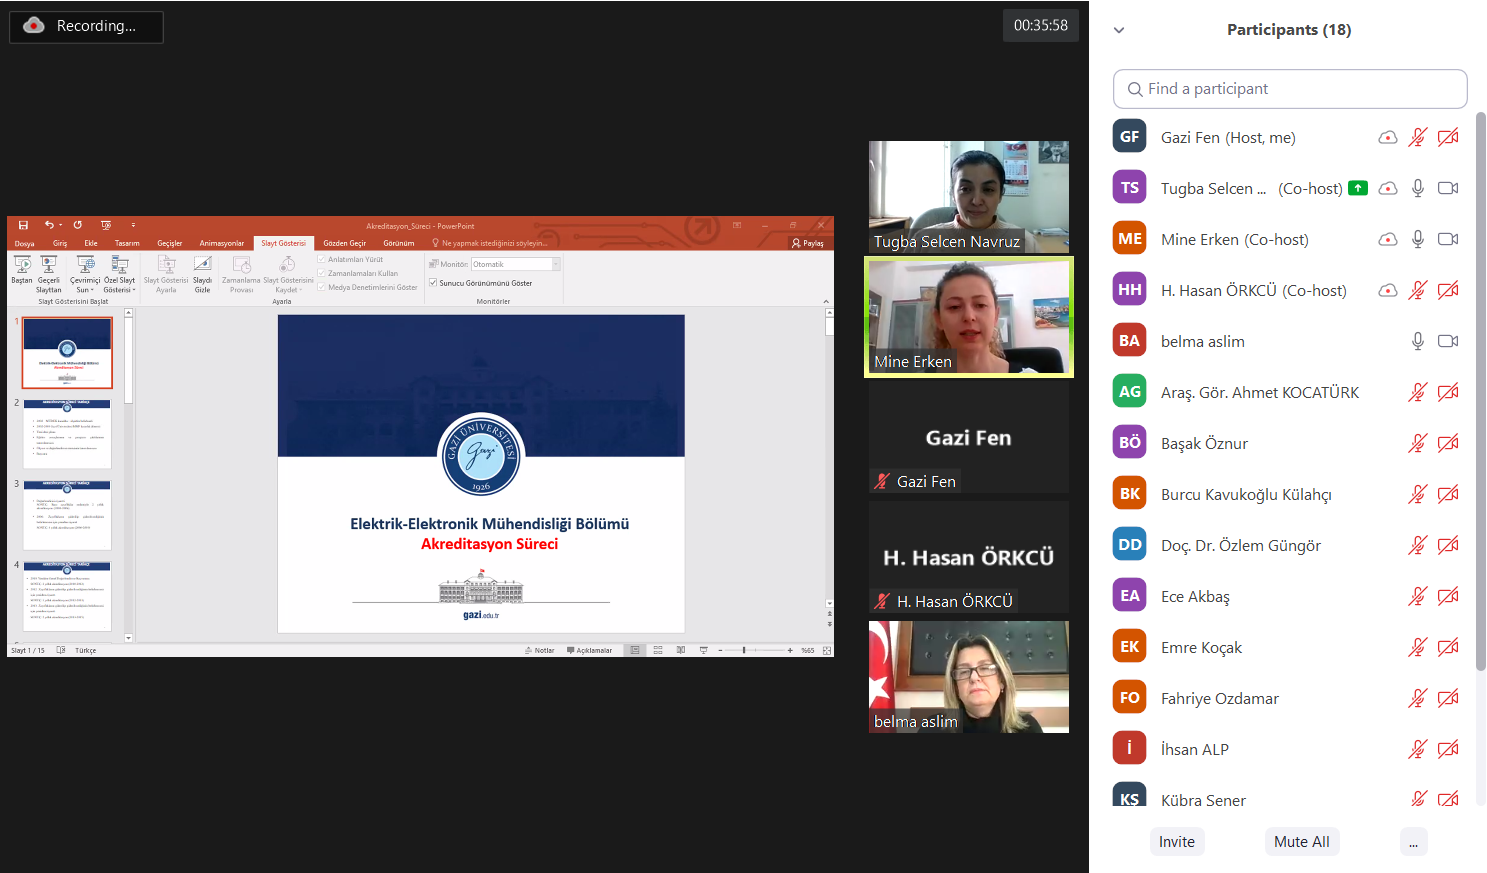Start slideshow from status bar icon

pyautogui.click(x=704, y=650)
